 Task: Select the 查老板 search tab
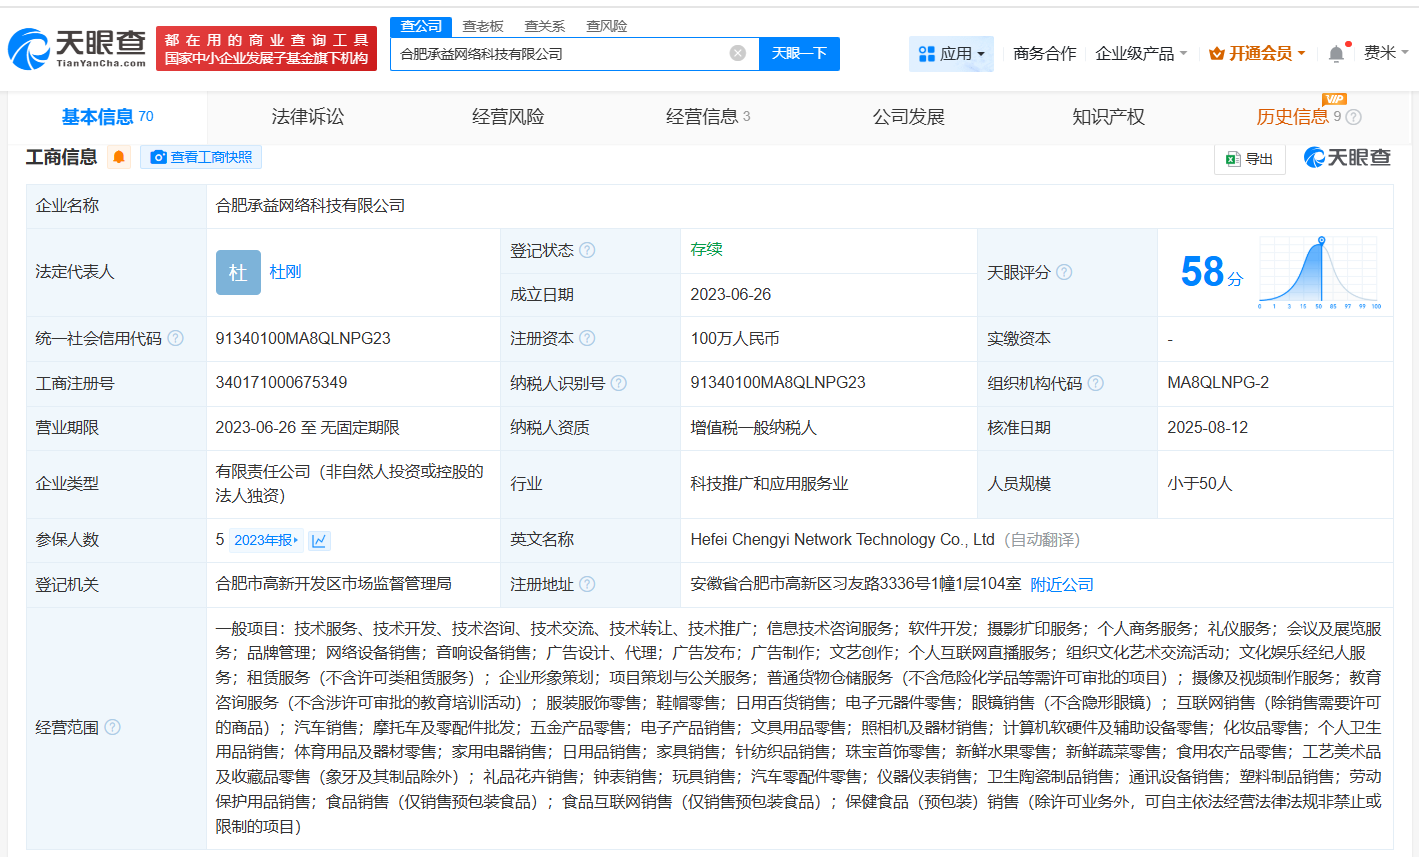coord(483,26)
